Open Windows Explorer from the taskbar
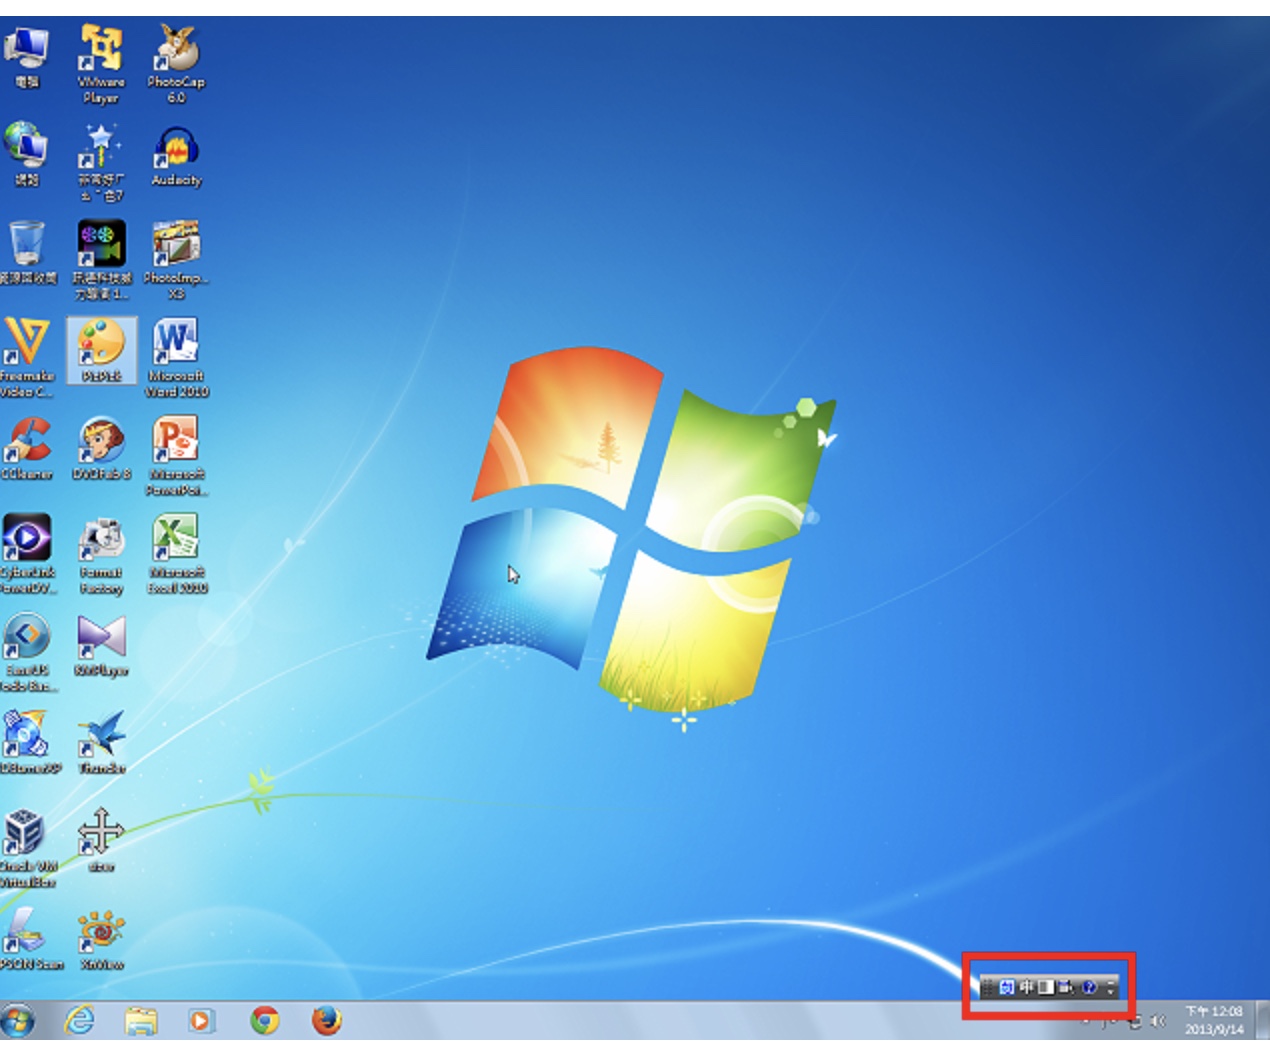 141,1021
